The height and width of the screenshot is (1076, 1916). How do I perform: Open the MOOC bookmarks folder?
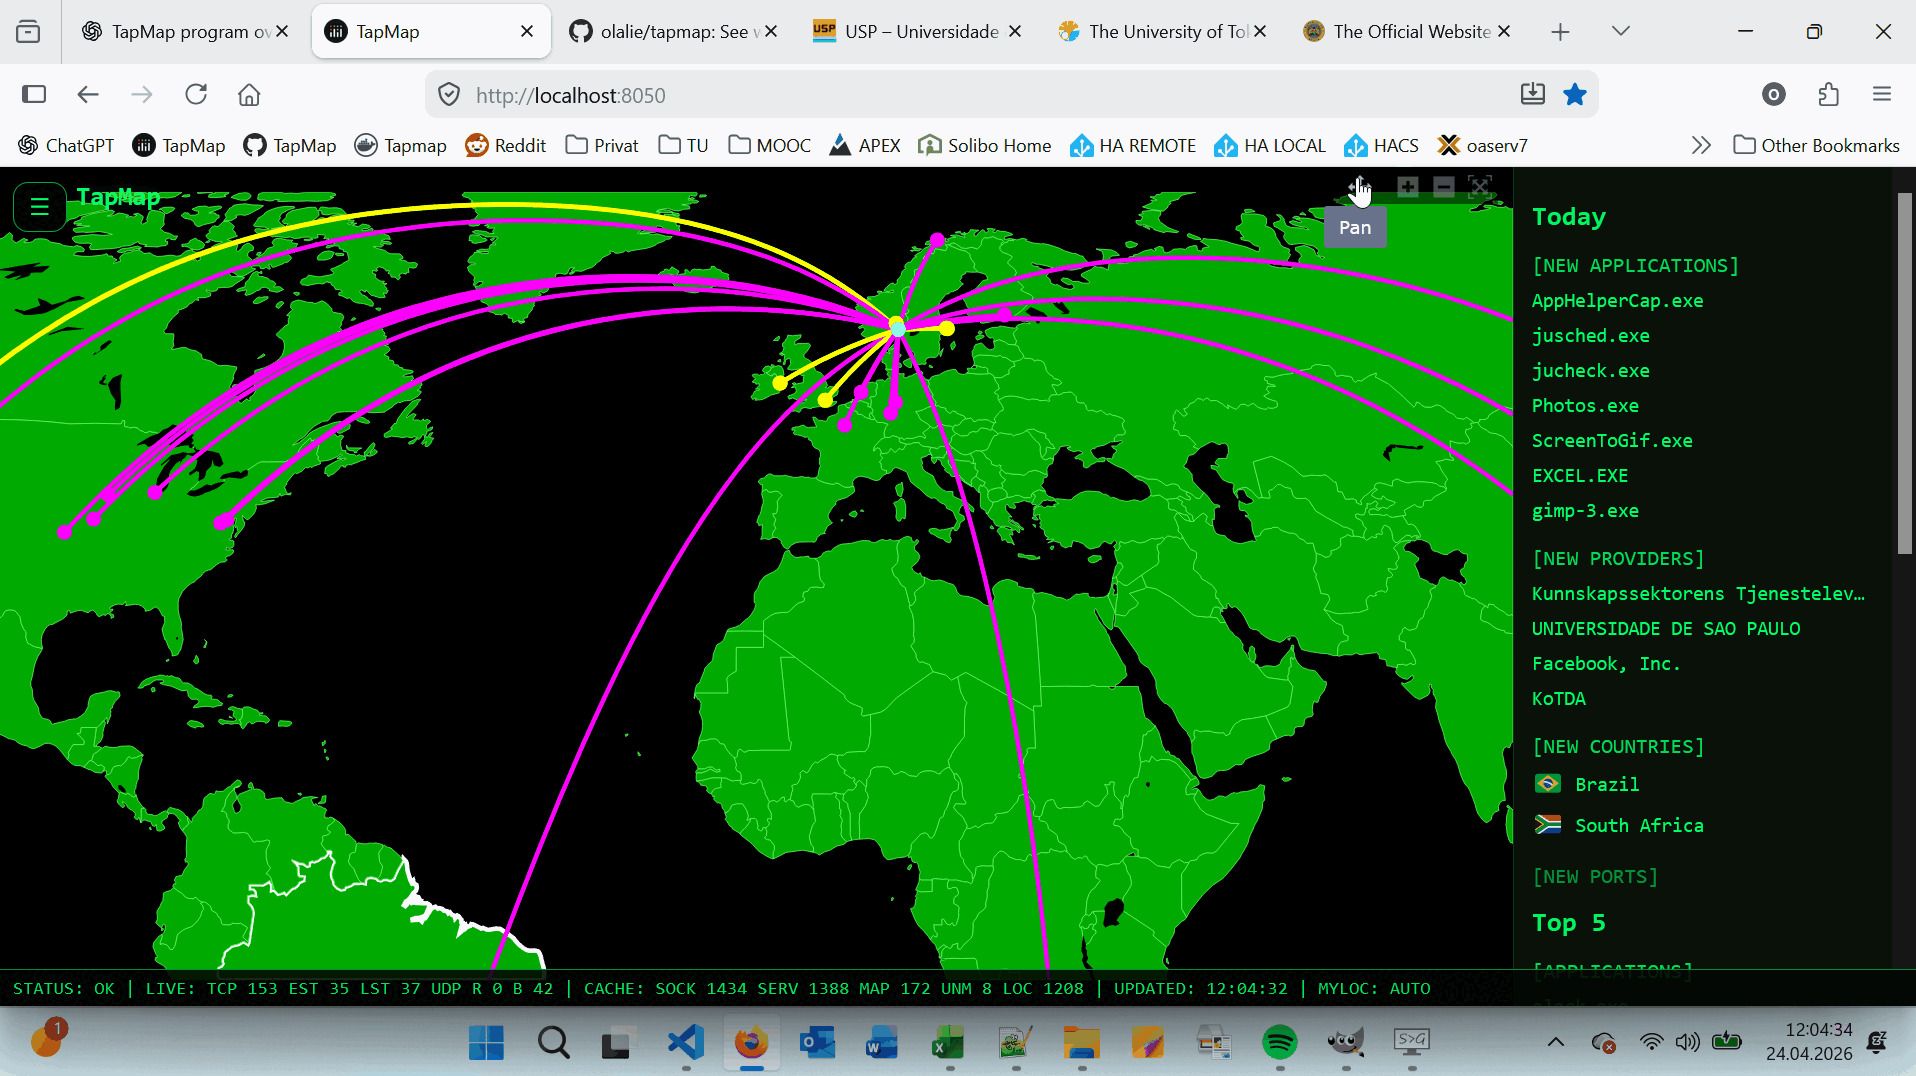(769, 145)
